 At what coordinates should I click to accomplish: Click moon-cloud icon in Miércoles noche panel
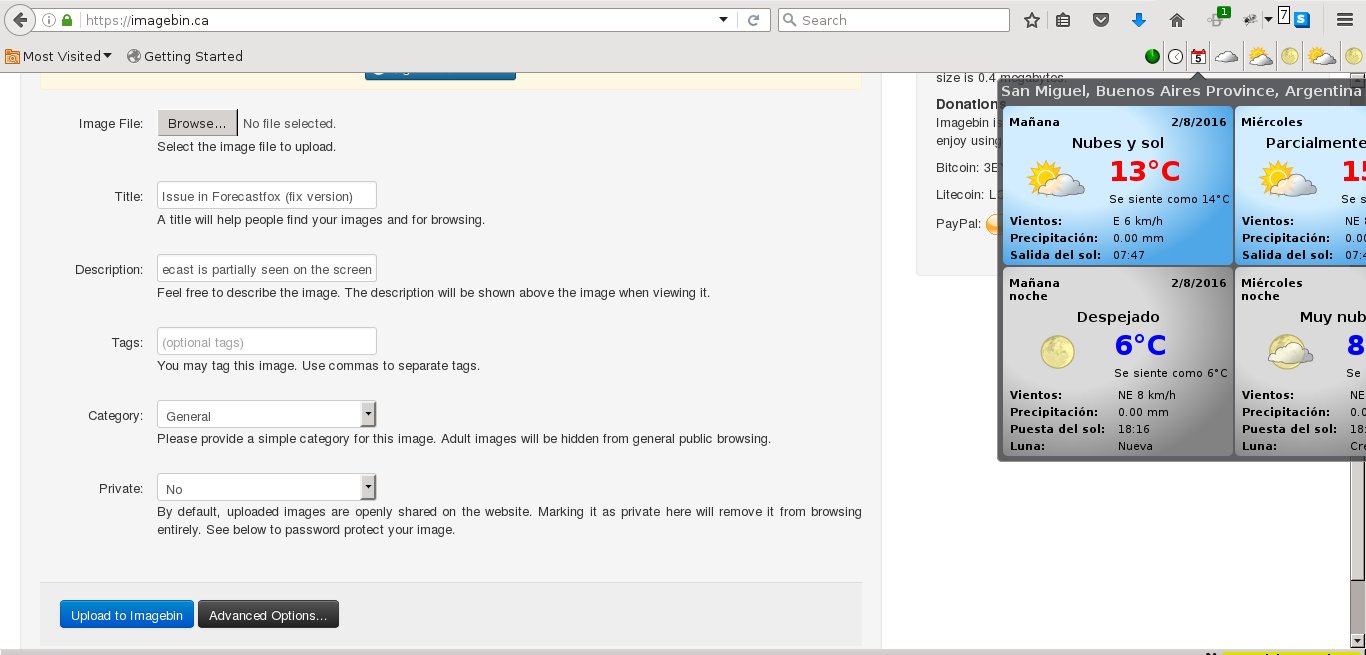pos(1290,352)
